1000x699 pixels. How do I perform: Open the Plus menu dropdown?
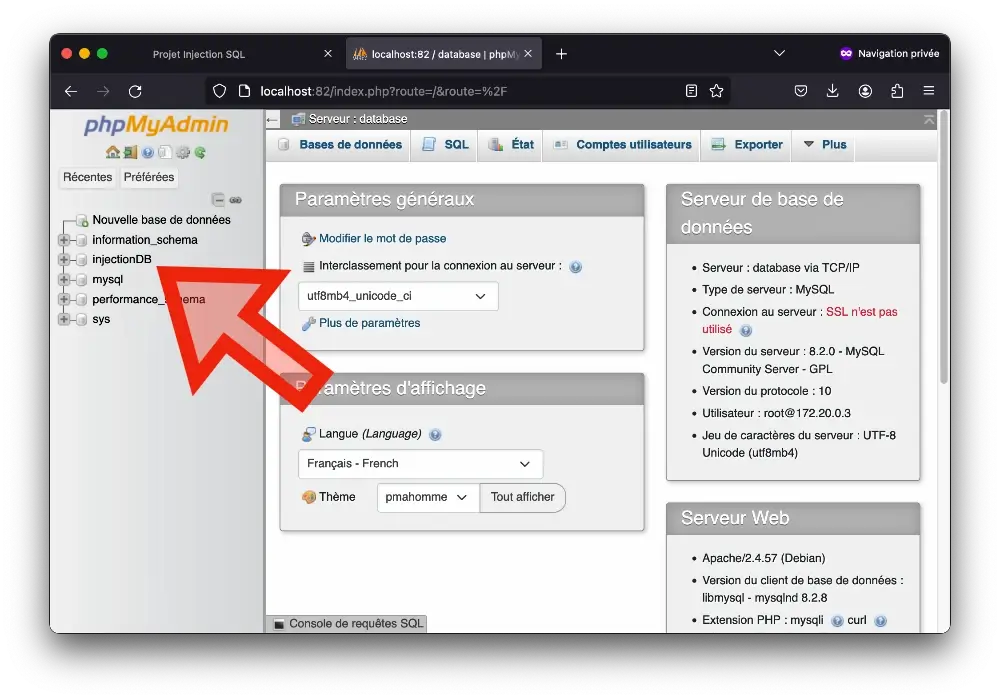(825, 145)
